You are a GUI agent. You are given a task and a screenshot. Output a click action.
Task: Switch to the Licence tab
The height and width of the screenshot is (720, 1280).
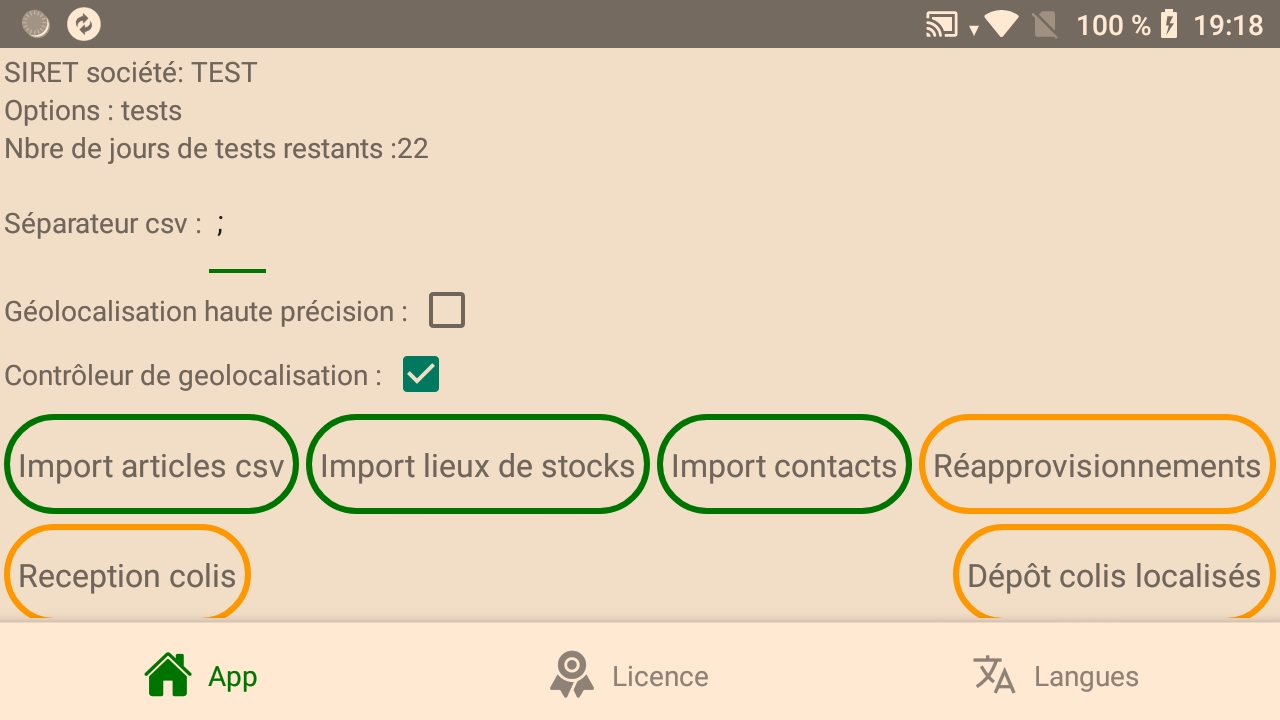660,676
